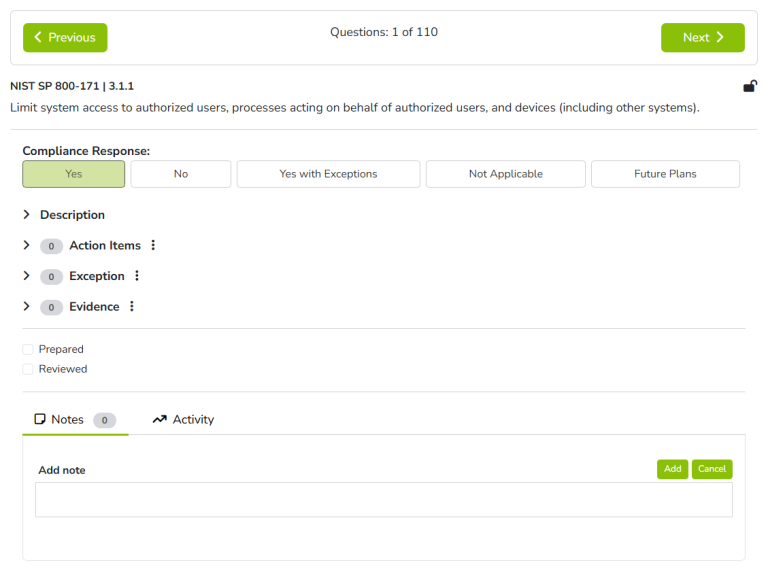Open the Evidence three-dot menu
Viewport: 768px width, 571px height.
tap(132, 307)
